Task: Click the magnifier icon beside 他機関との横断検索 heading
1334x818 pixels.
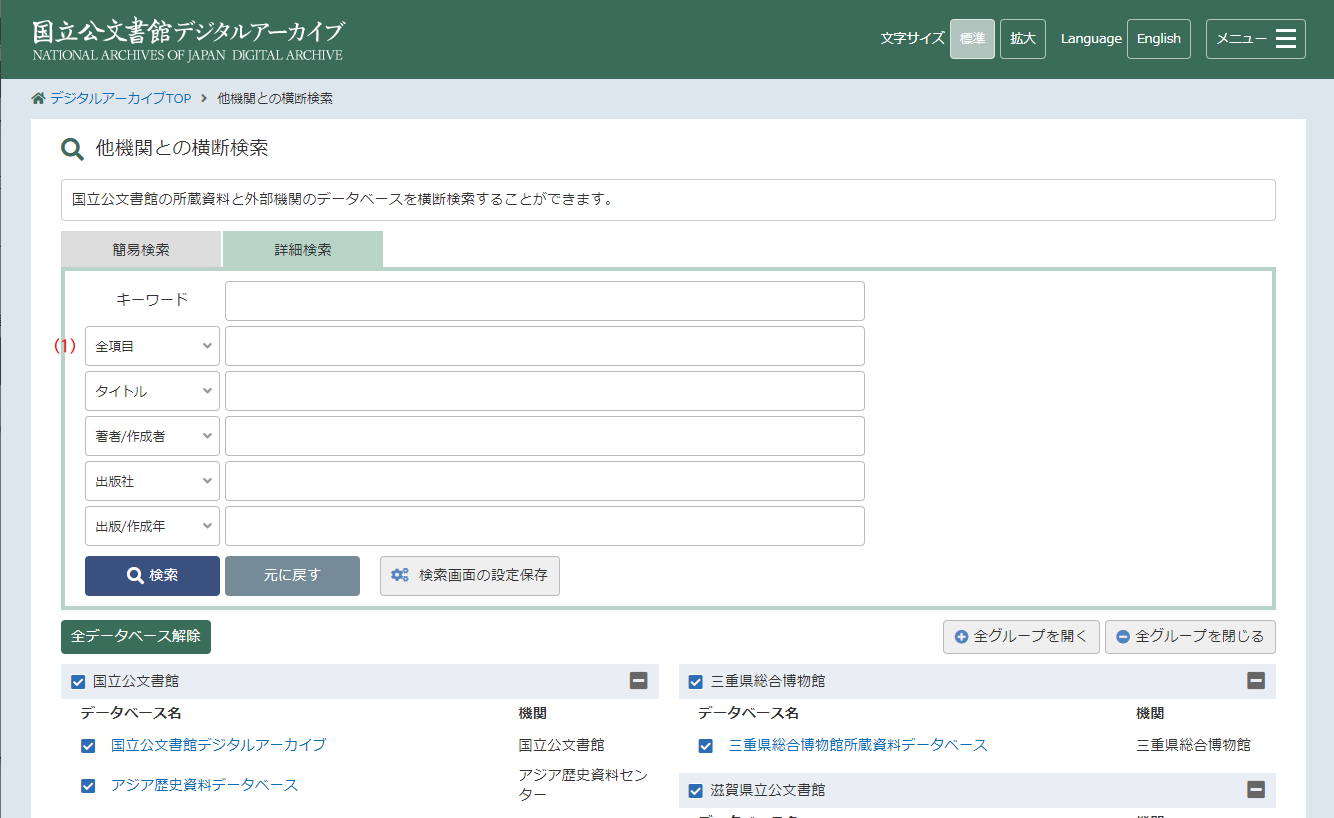Action: (72, 150)
